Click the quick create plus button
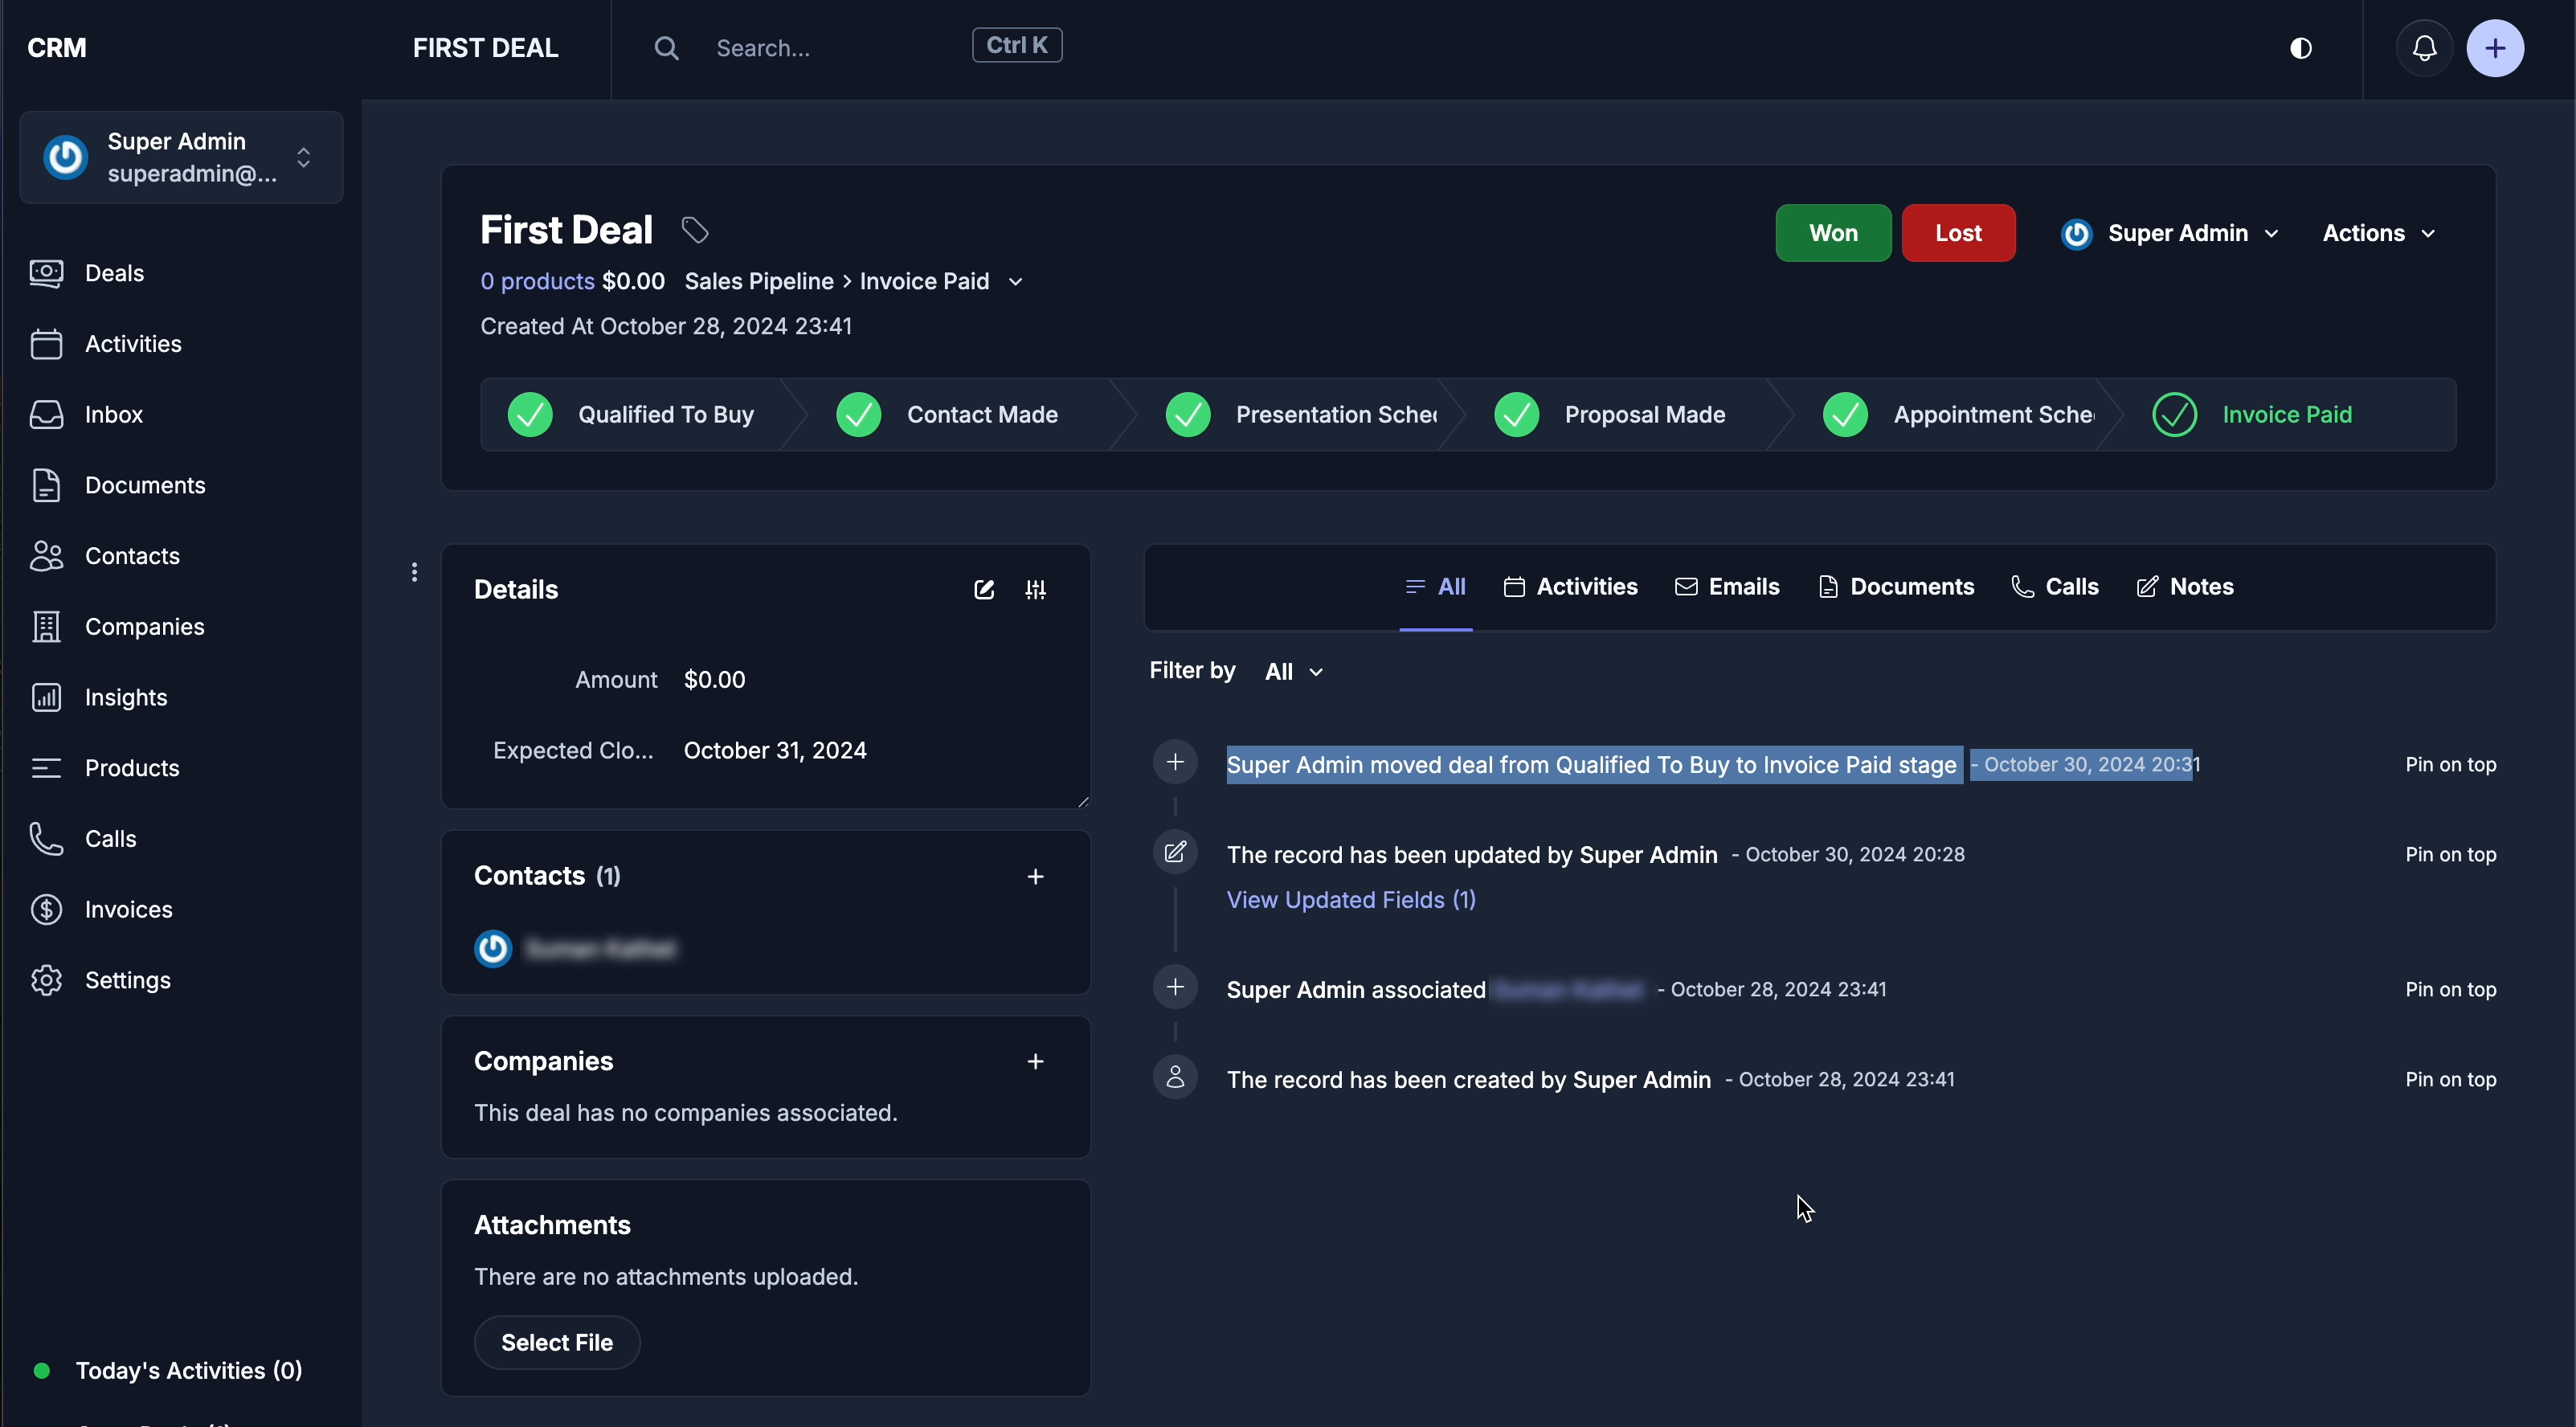 coord(2495,48)
